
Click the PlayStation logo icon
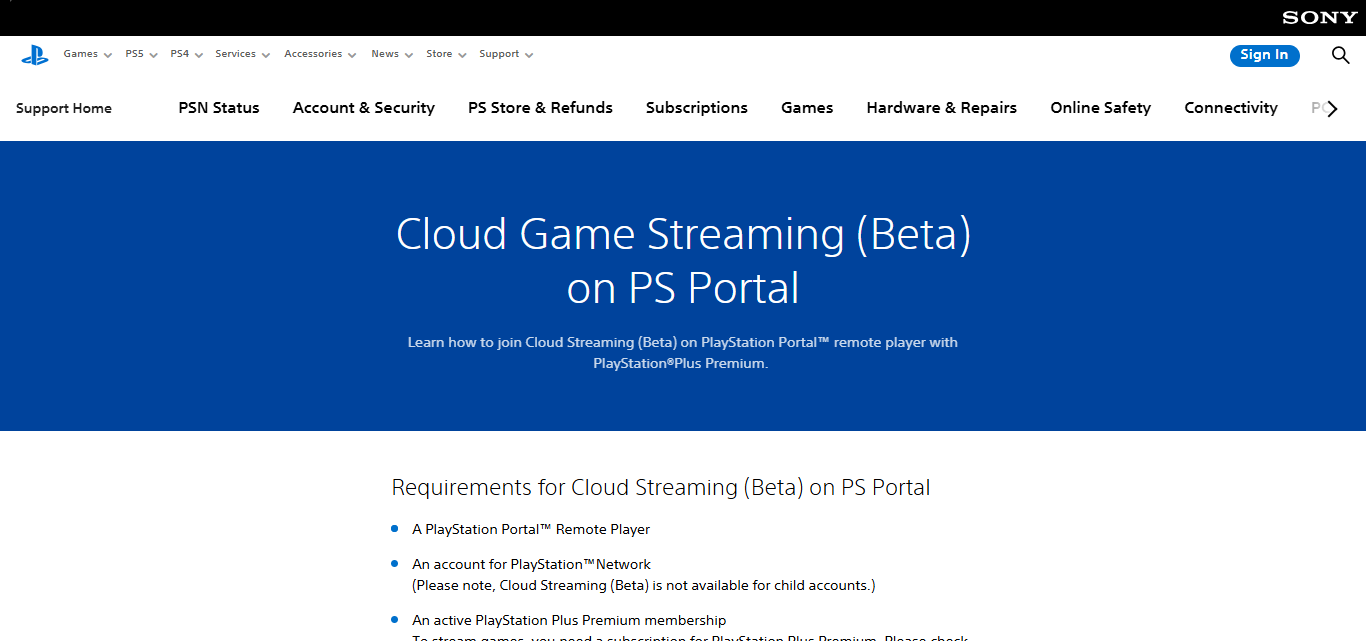tap(35, 55)
